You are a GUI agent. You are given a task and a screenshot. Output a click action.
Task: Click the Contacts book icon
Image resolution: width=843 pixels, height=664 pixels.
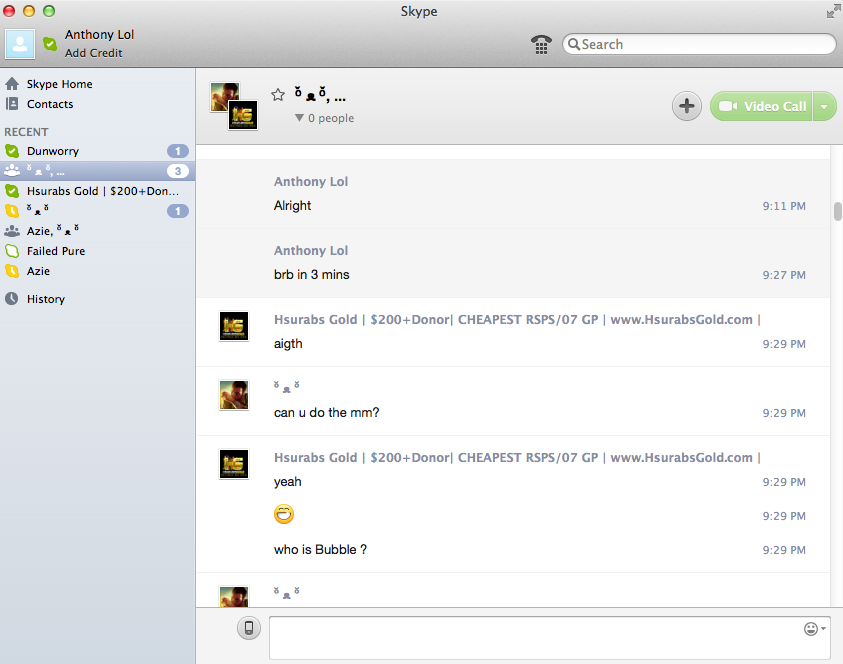coord(12,104)
